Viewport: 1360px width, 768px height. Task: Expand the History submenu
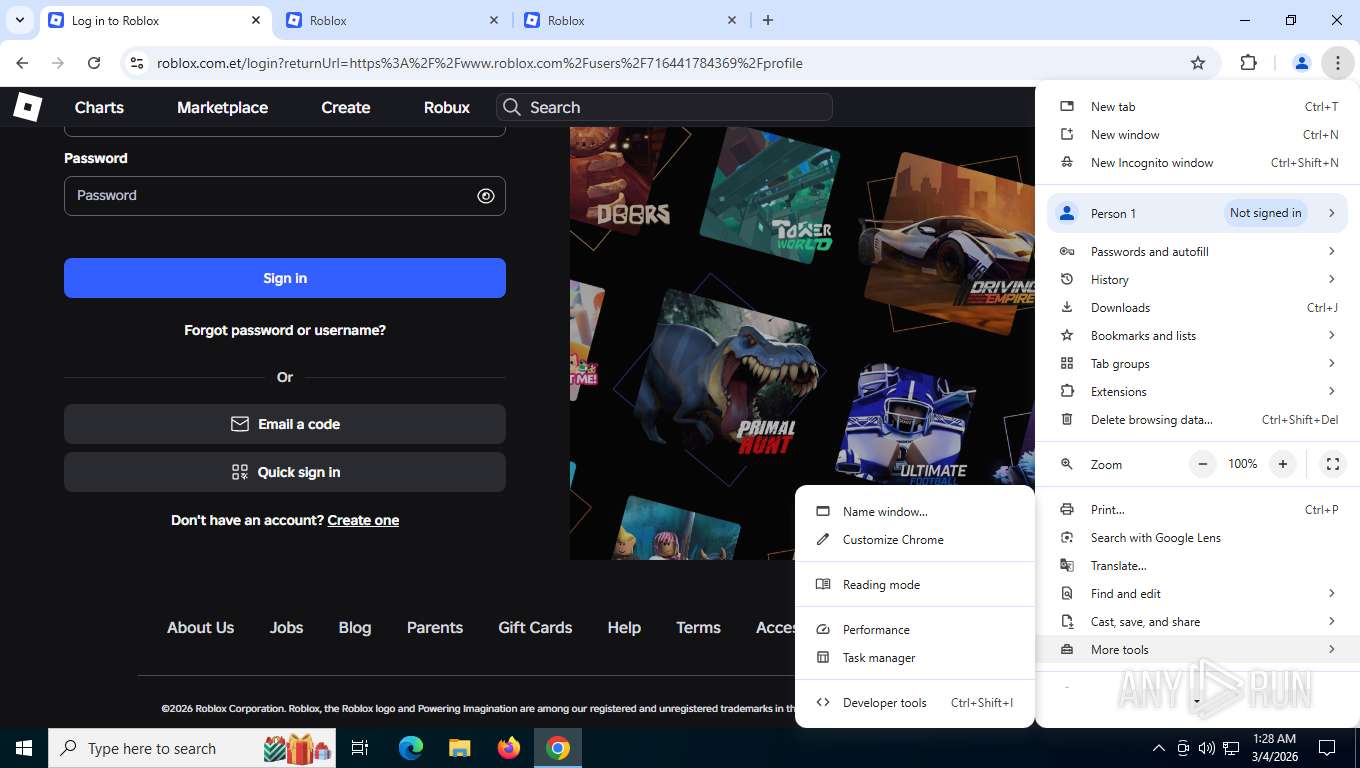pos(1198,280)
